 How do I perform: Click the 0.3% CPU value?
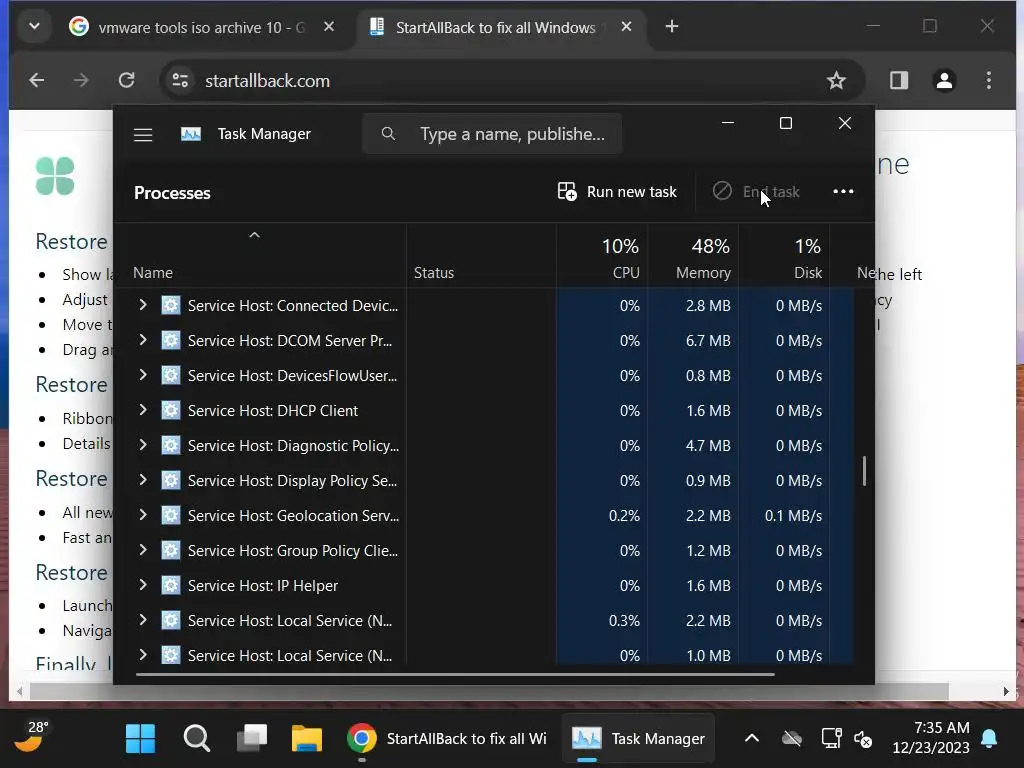click(624, 620)
